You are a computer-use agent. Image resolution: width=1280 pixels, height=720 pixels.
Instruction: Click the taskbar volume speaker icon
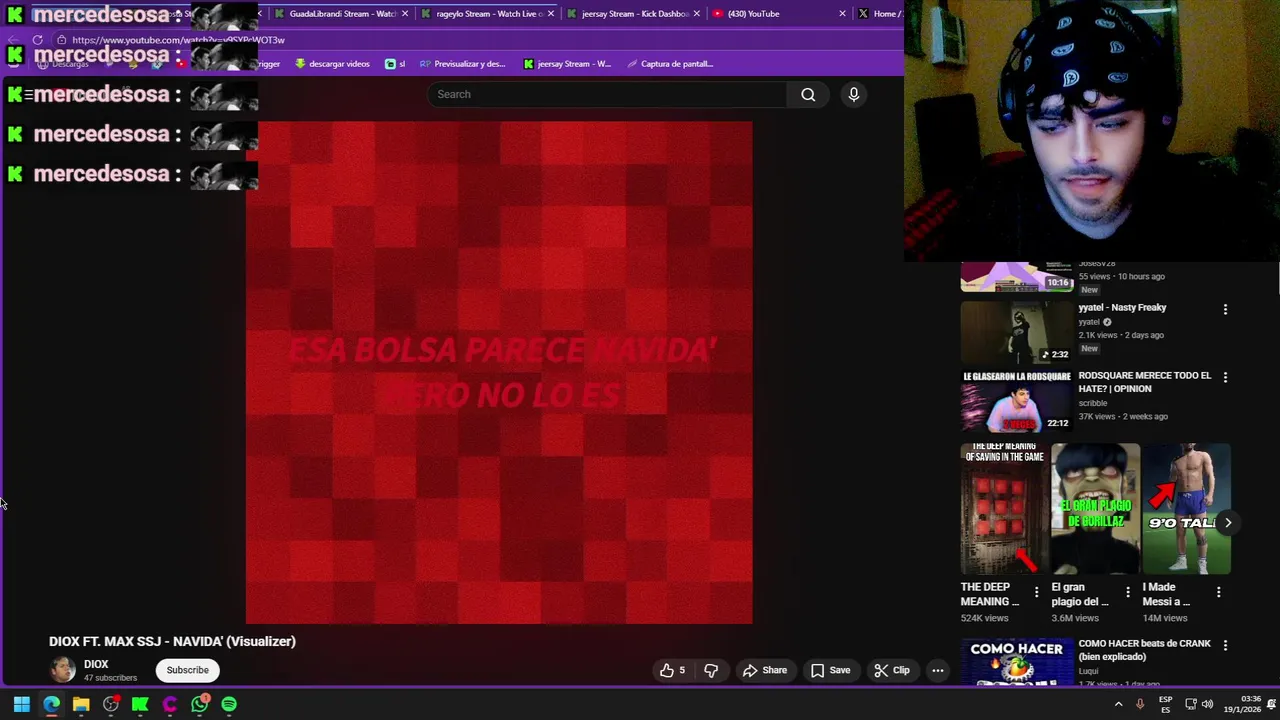click(1206, 704)
